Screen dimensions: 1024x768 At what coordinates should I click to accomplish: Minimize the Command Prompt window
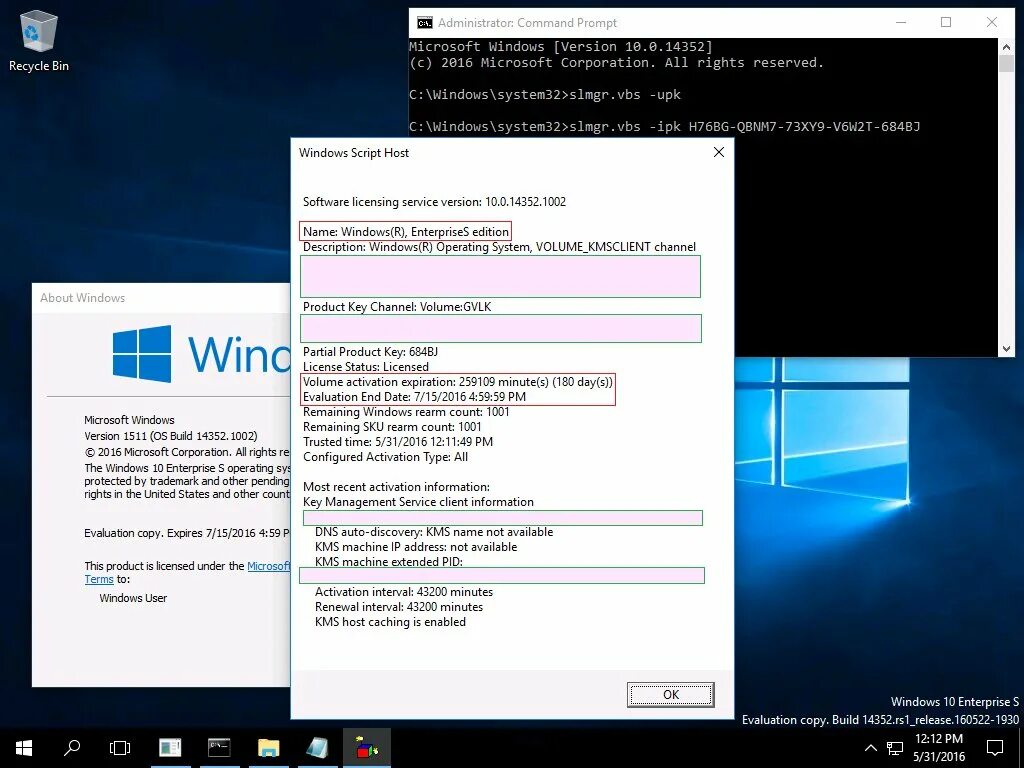coord(901,22)
